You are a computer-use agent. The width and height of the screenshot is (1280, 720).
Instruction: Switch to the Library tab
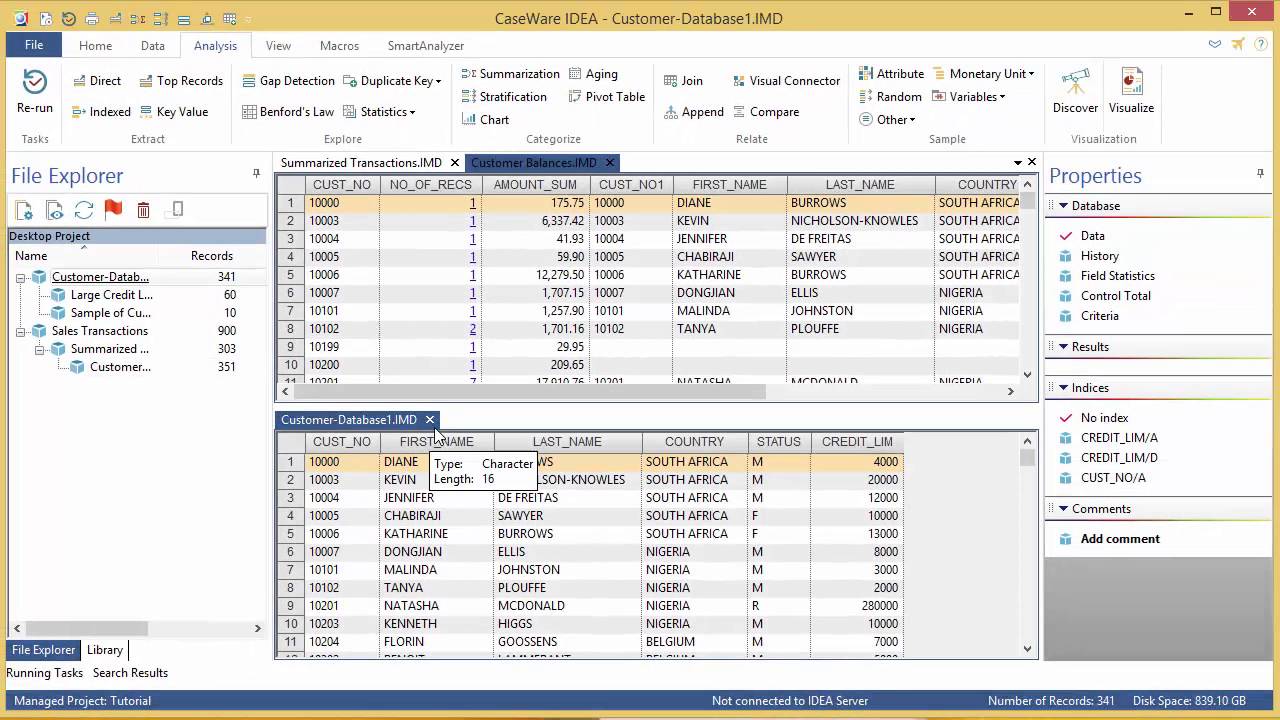105,650
